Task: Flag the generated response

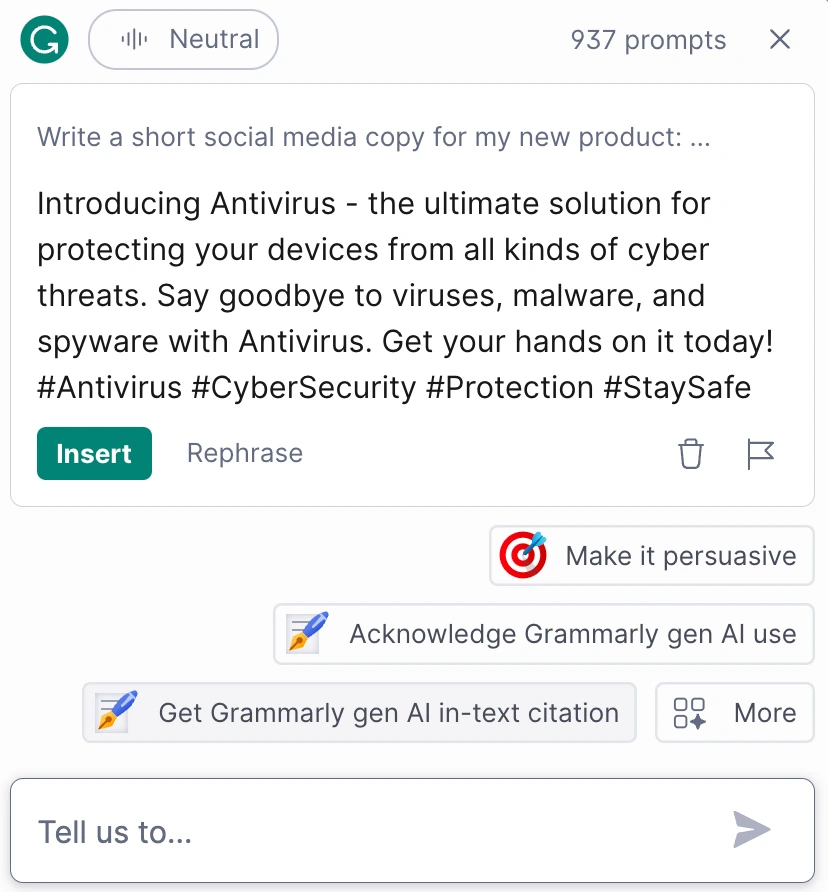Action: tap(760, 454)
